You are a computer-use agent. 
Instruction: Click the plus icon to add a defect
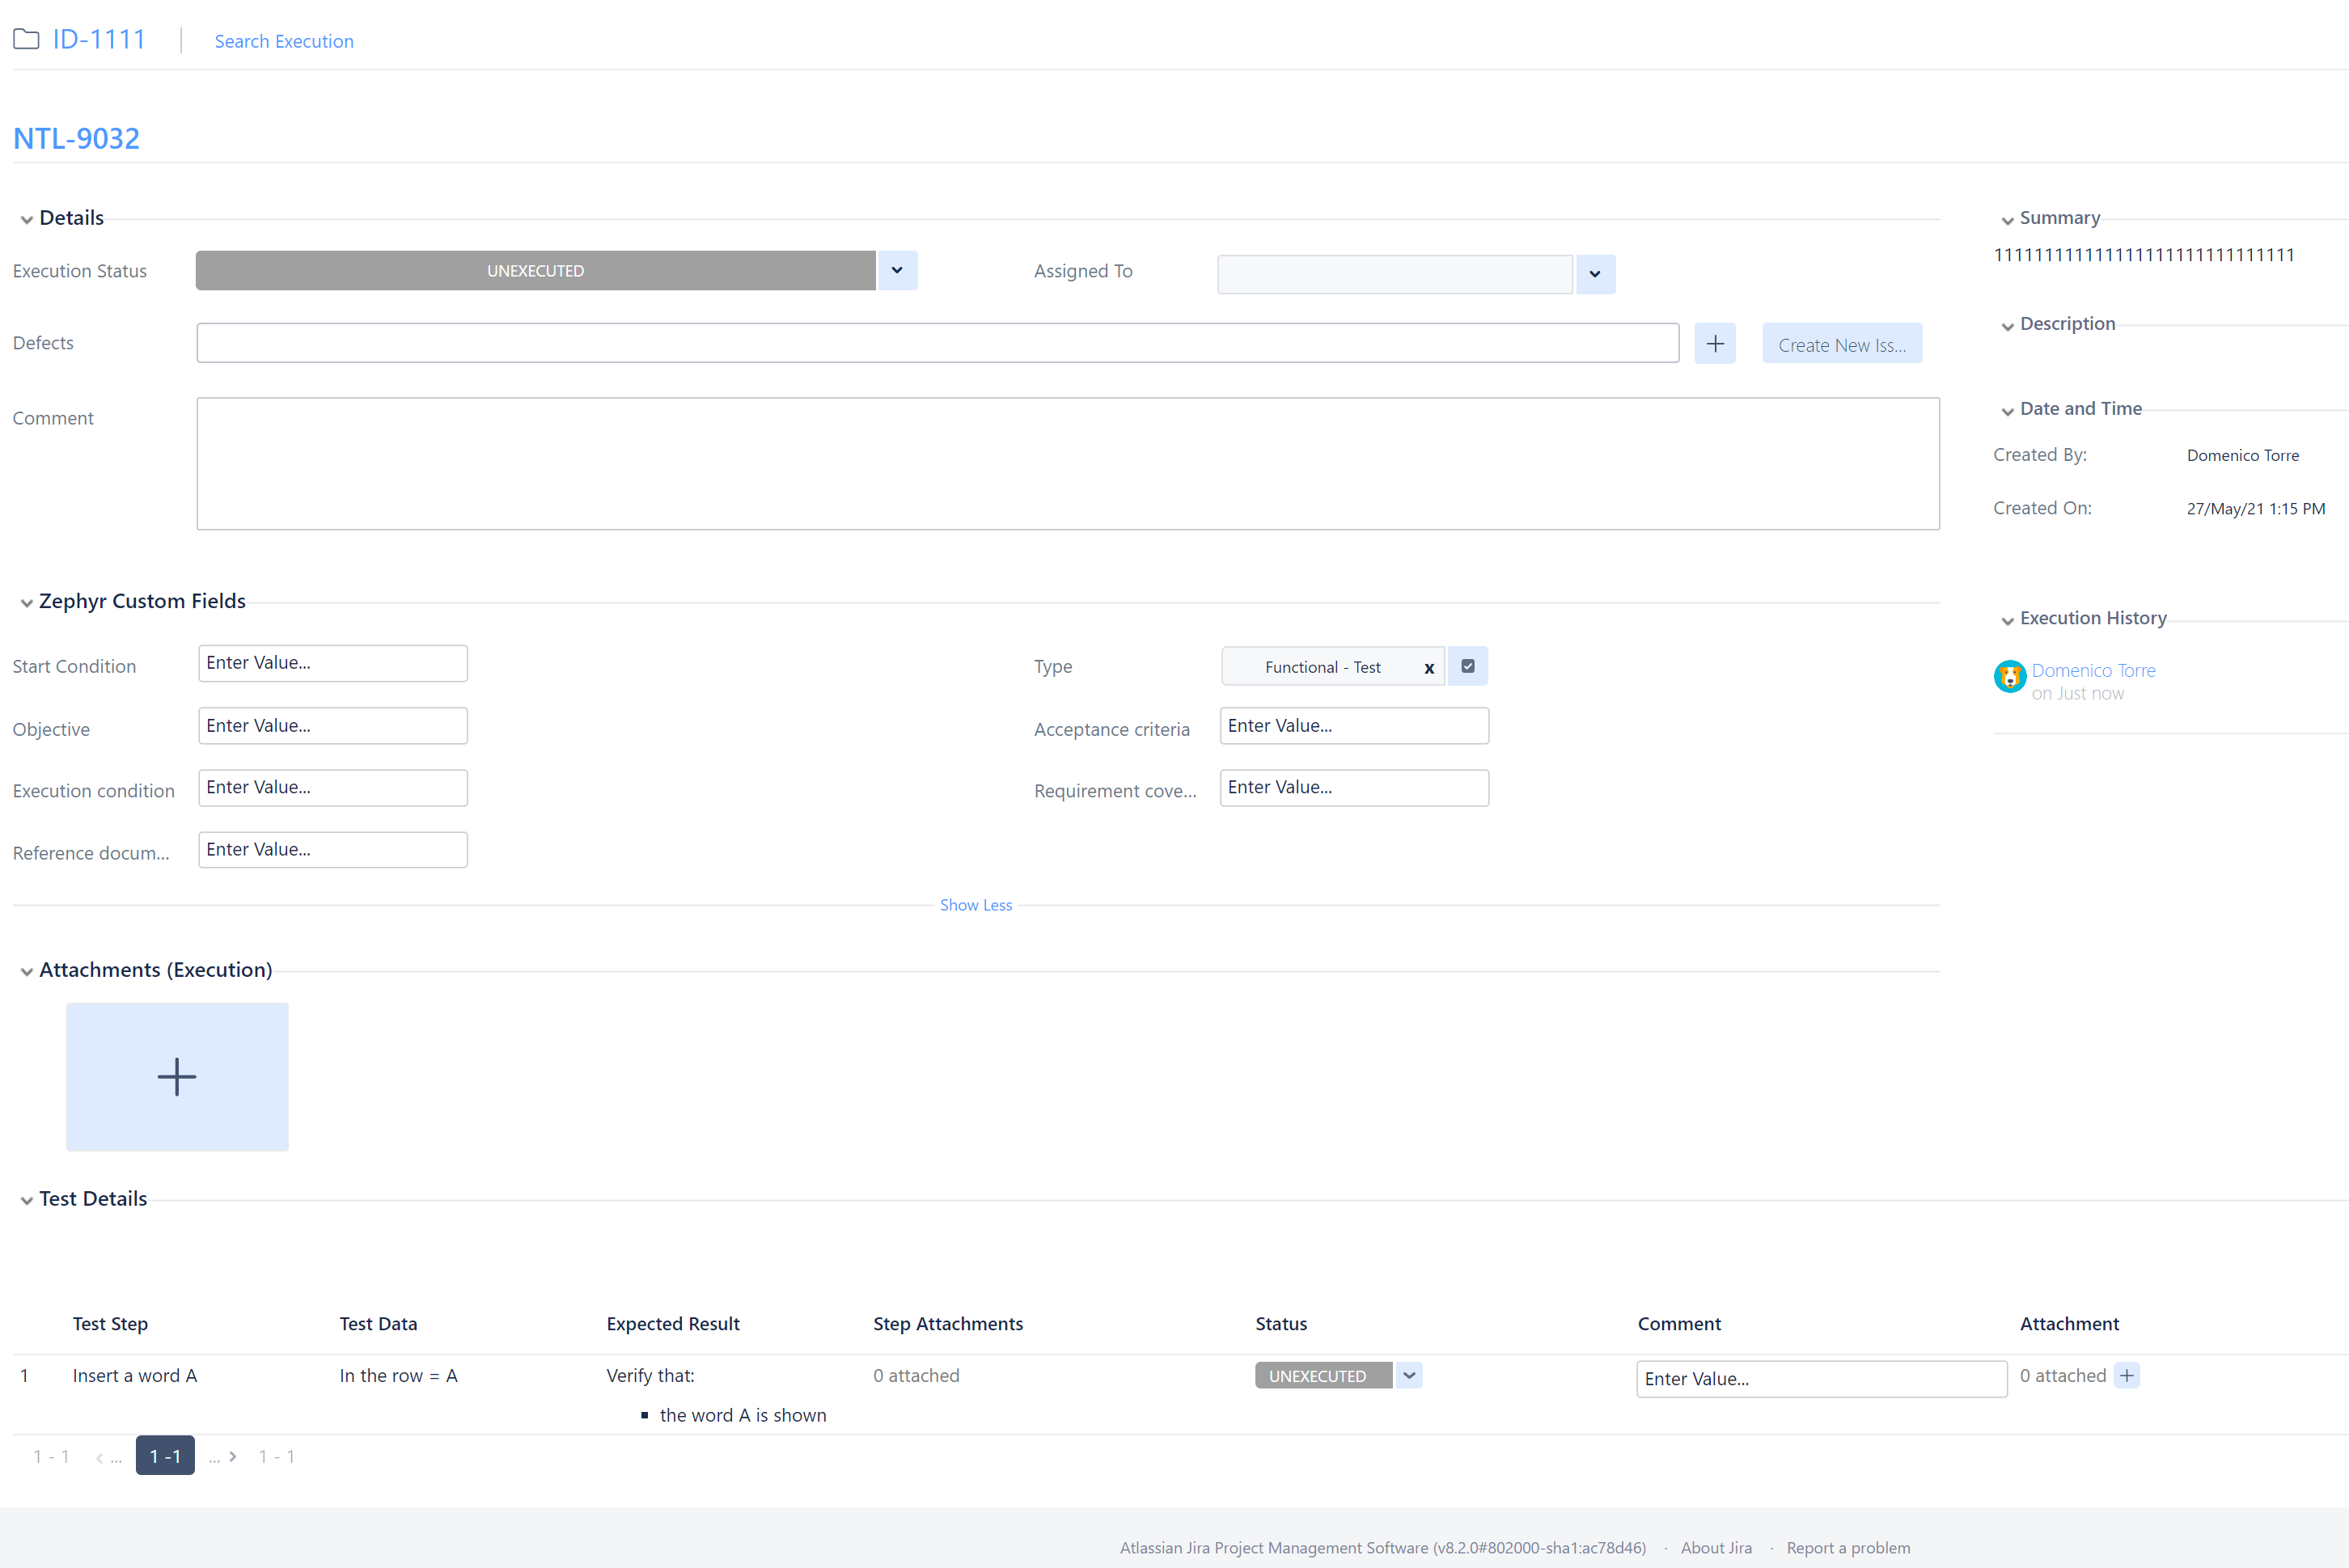tap(1714, 343)
